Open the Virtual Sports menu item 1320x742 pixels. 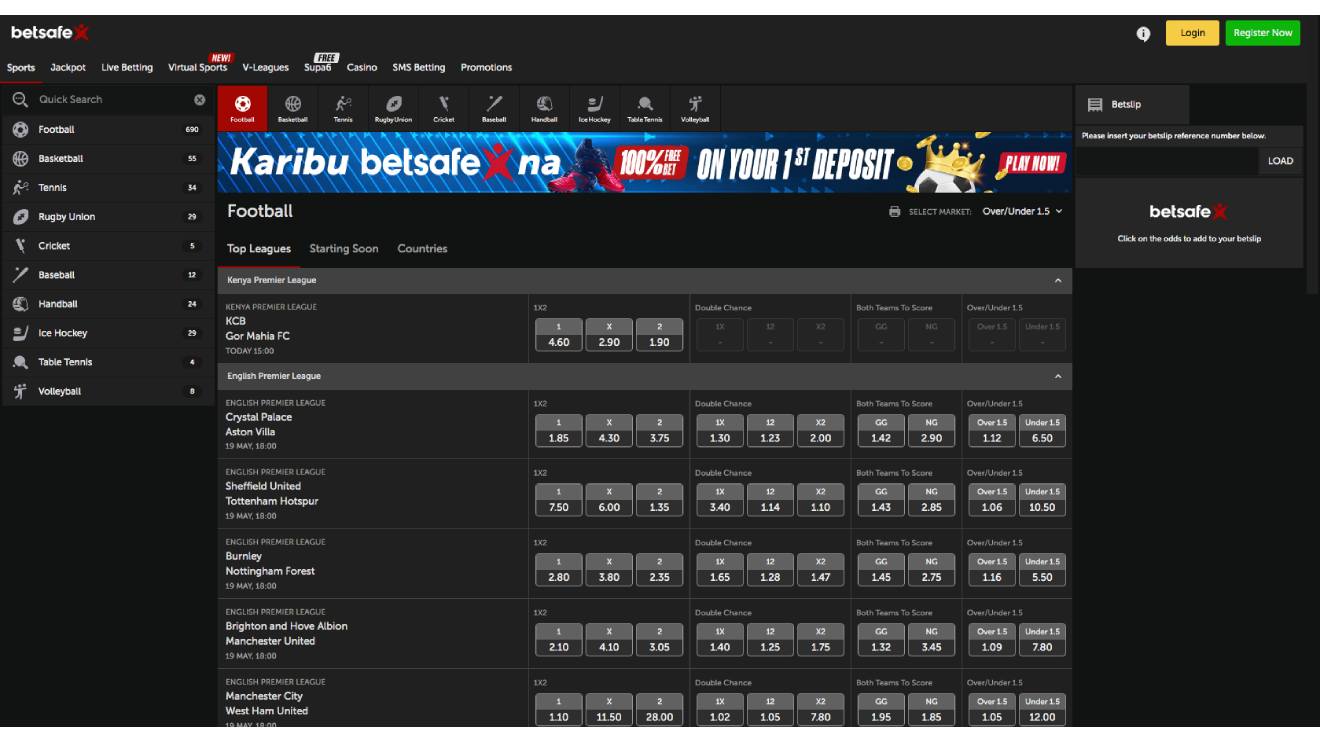click(x=198, y=68)
